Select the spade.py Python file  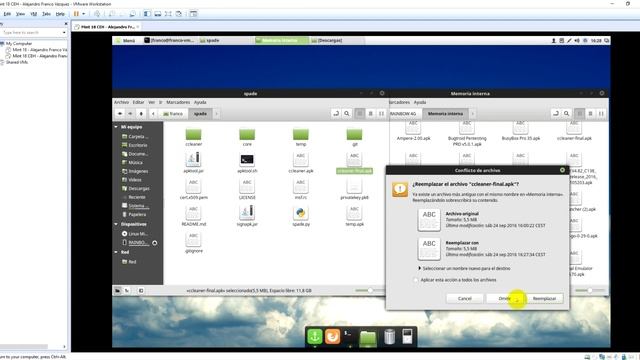click(301, 216)
